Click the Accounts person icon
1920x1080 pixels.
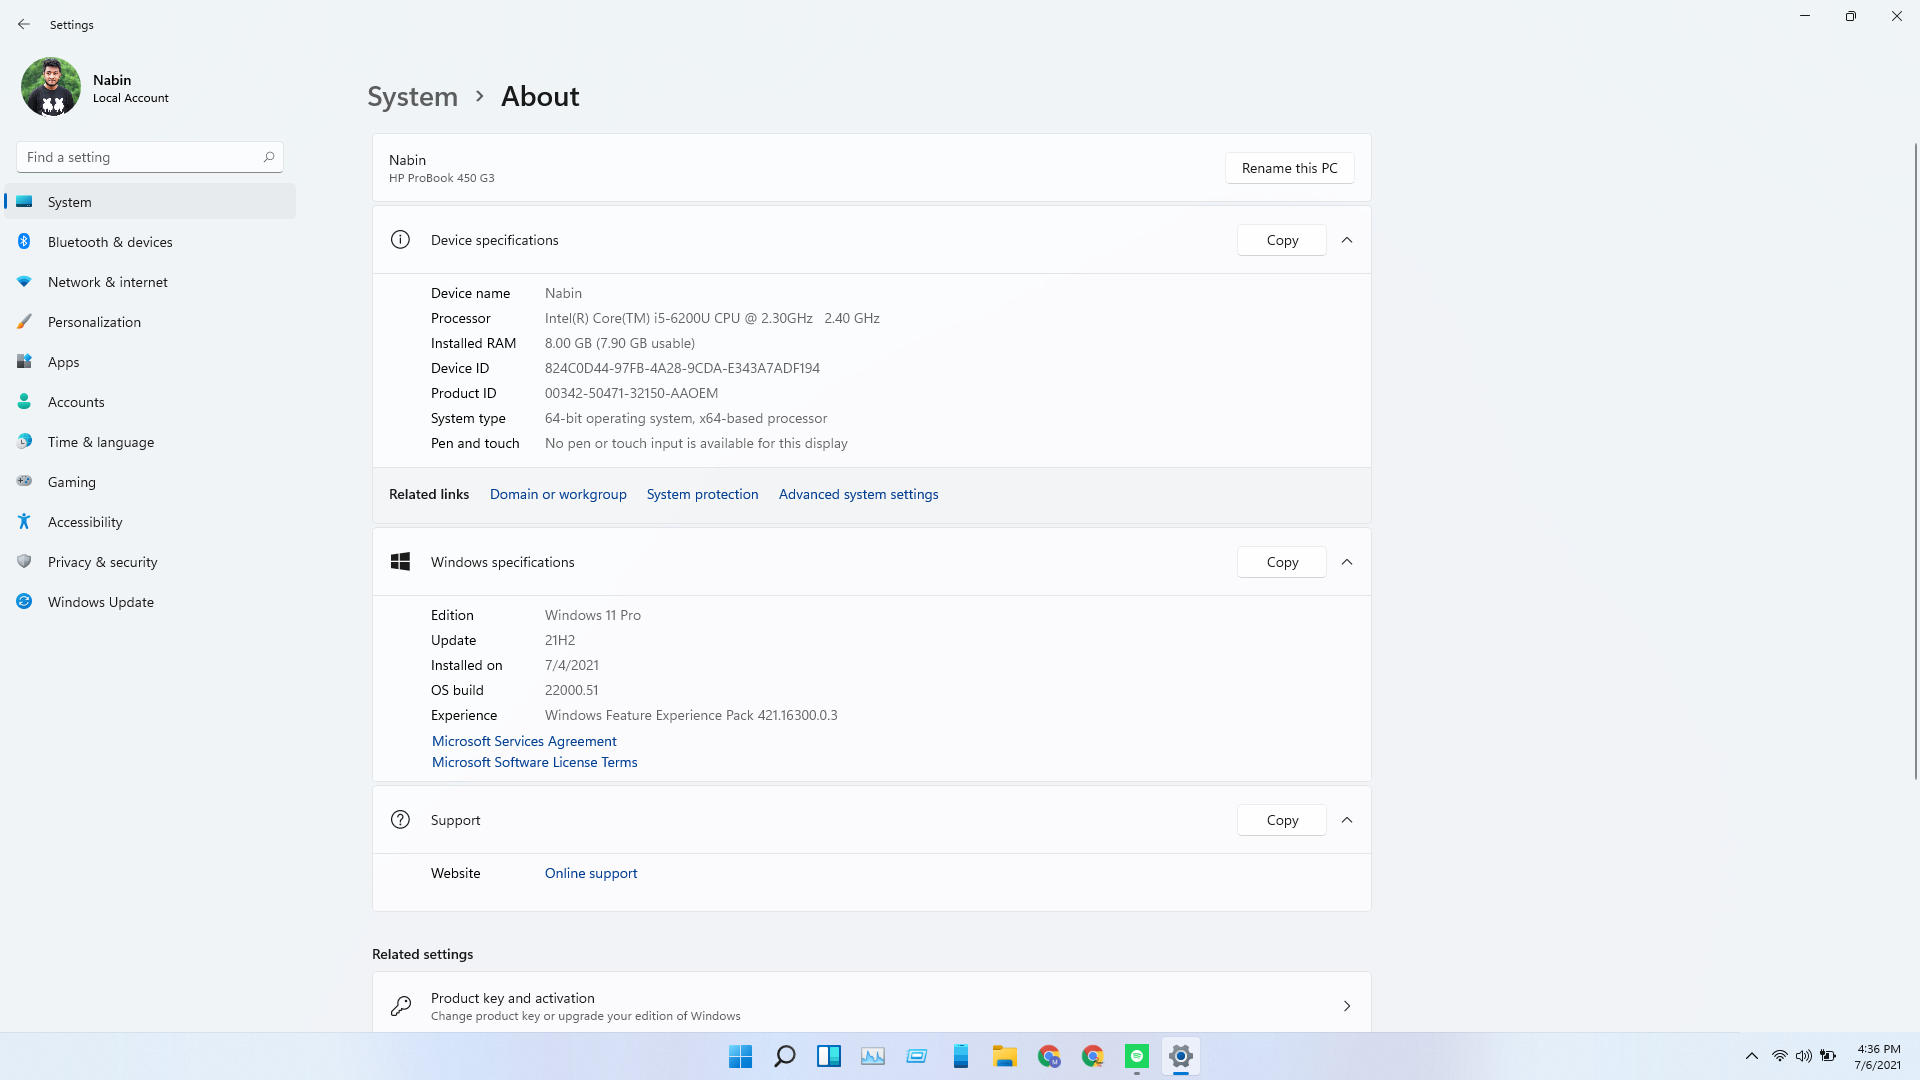coord(24,402)
